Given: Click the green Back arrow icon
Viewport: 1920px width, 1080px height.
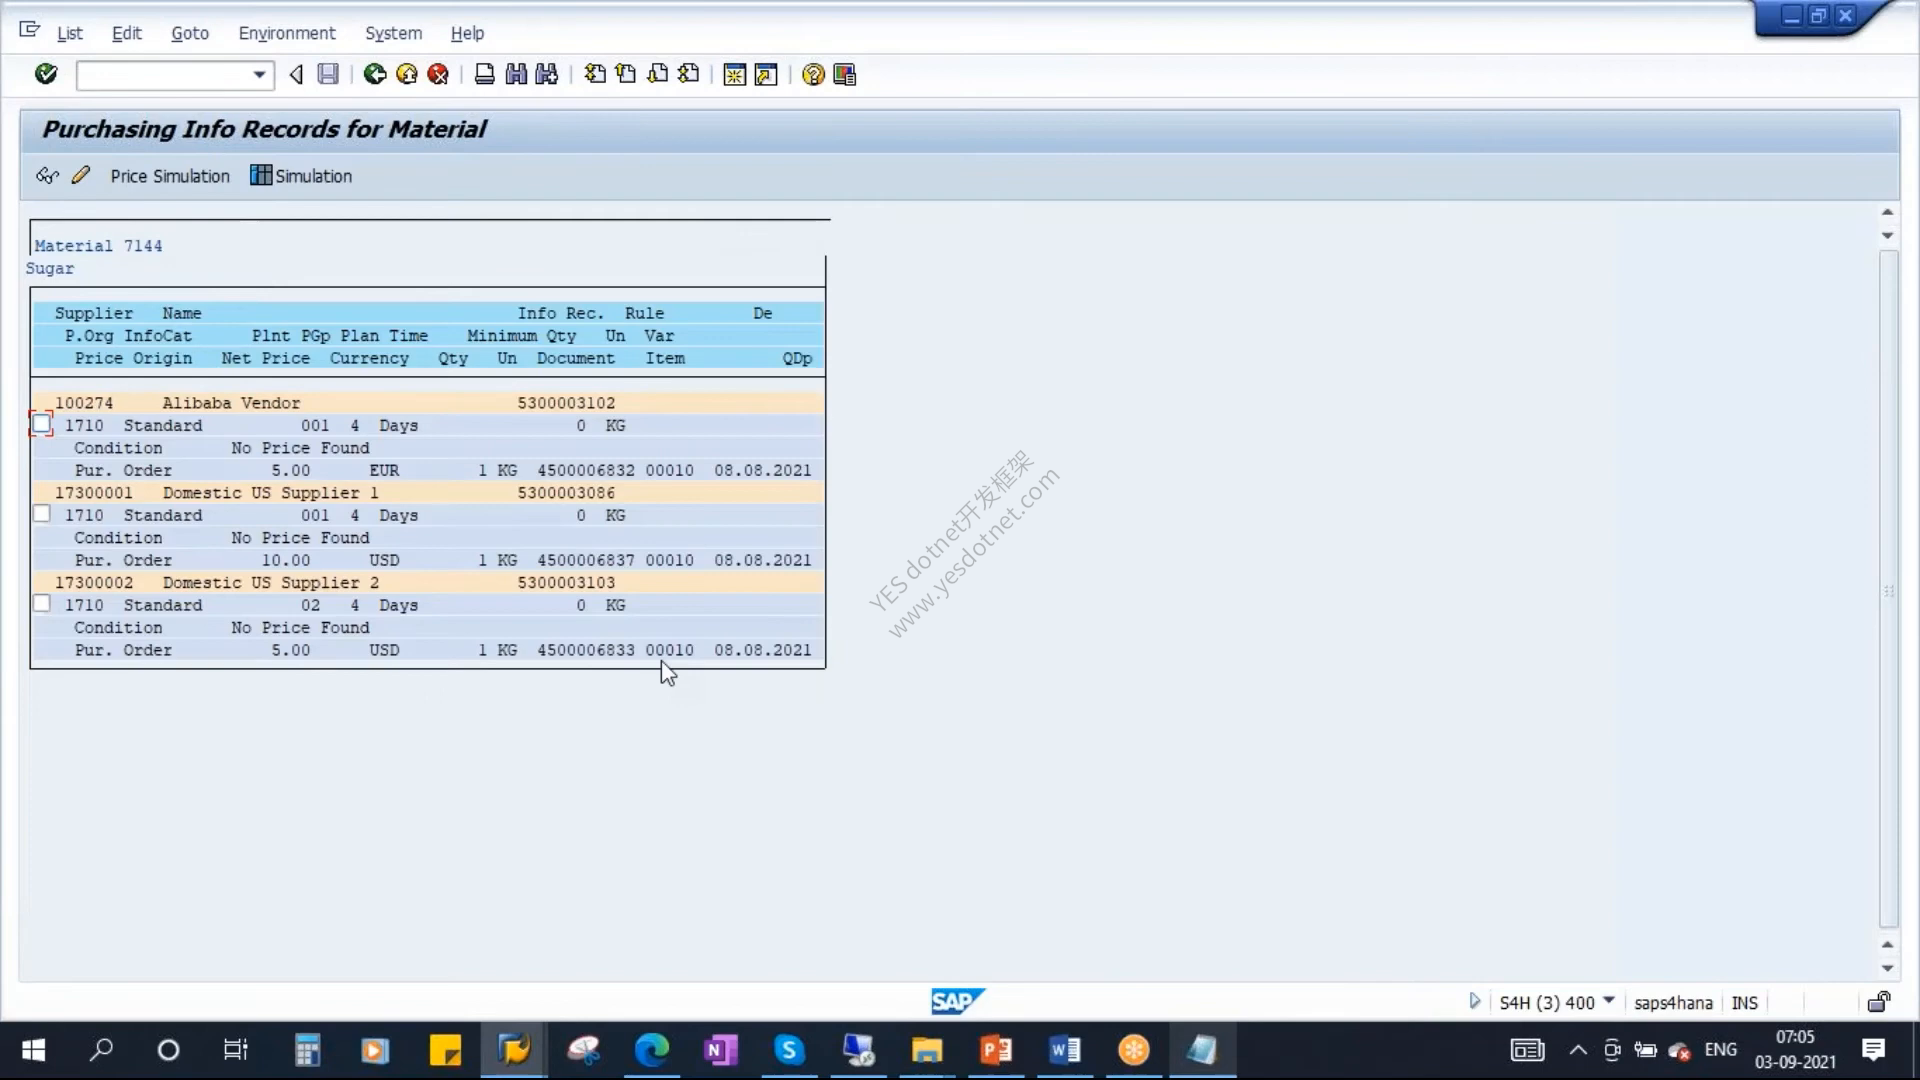Looking at the screenshot, I should tap(375, 74).
